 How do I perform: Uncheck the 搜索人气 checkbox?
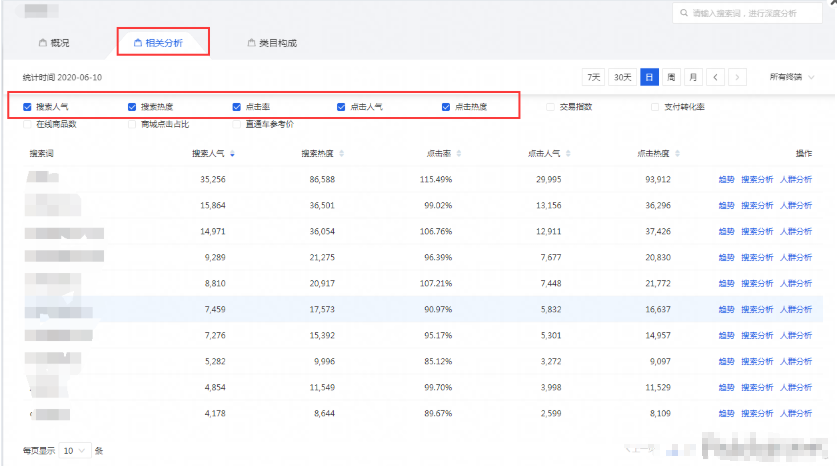[27, 106]
